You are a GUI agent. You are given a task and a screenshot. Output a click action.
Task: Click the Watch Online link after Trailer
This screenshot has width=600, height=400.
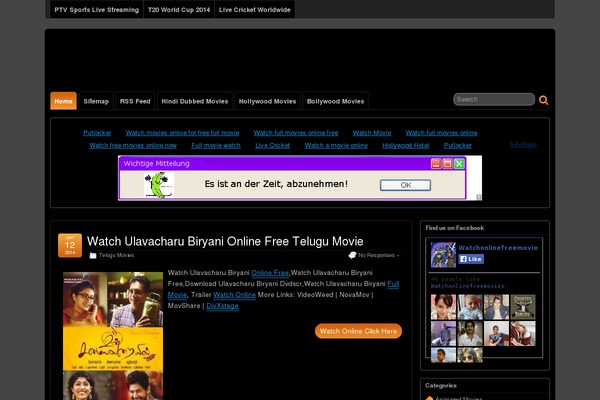coord(235,295)
